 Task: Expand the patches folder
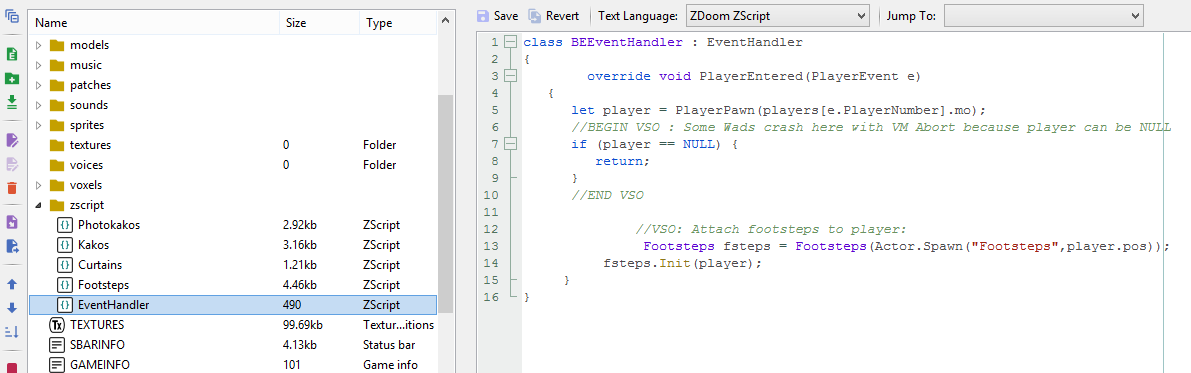click(38, 85)
